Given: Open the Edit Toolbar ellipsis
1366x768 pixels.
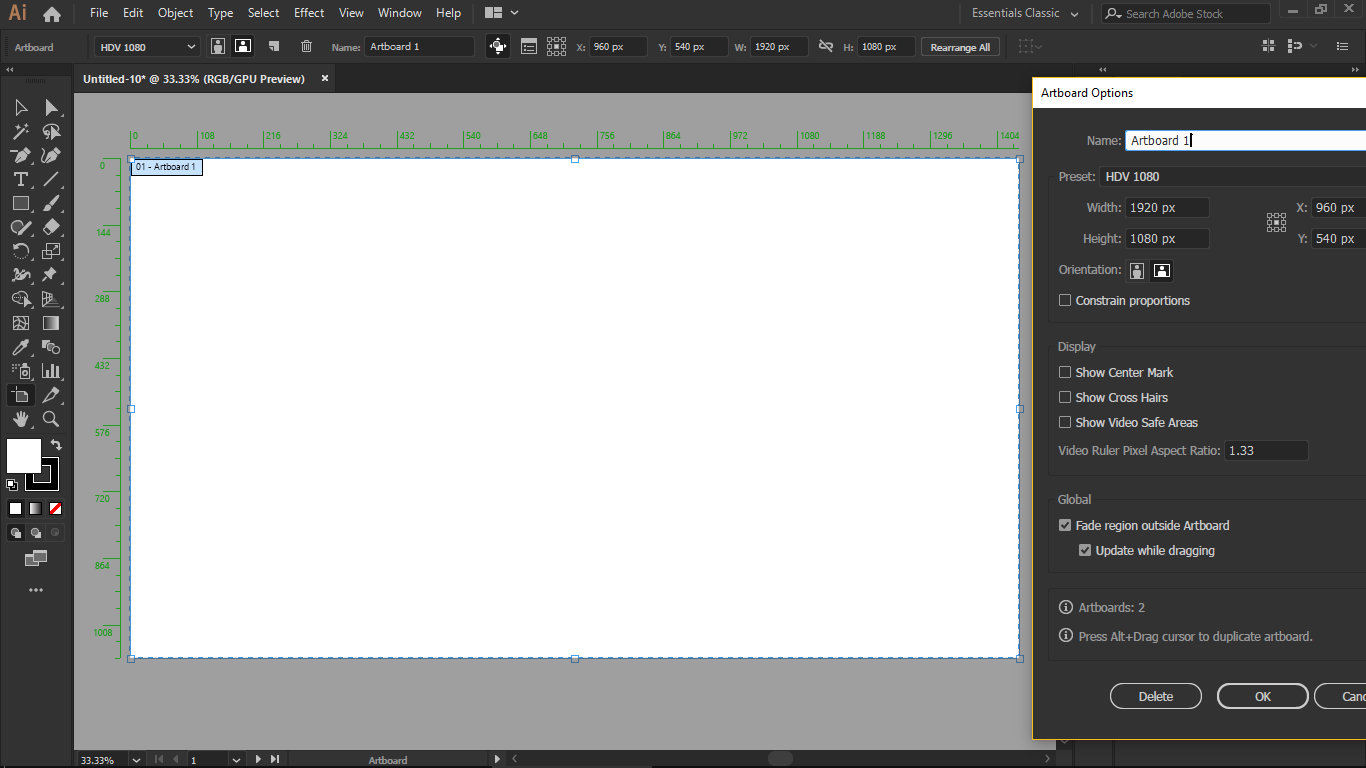Looking at the screenshot, I should pyautogui.click(x=36, y=590).
